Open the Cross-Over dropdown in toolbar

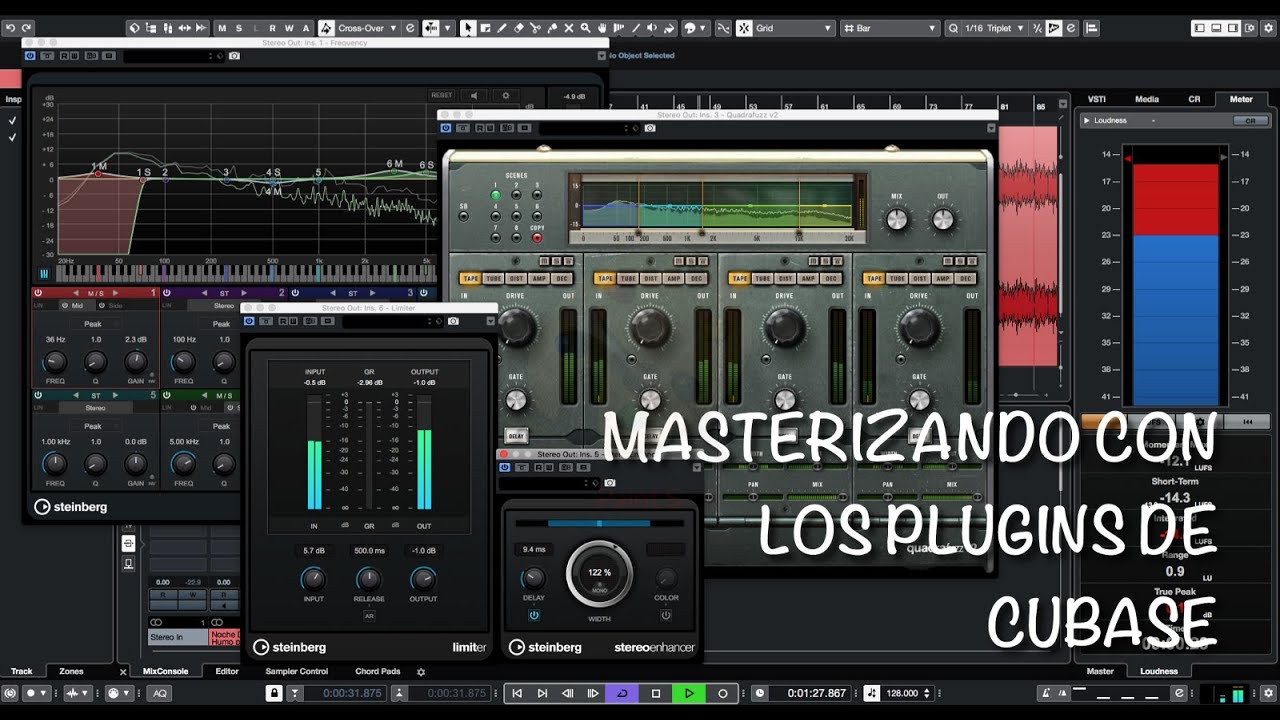[x=367, y=28]
